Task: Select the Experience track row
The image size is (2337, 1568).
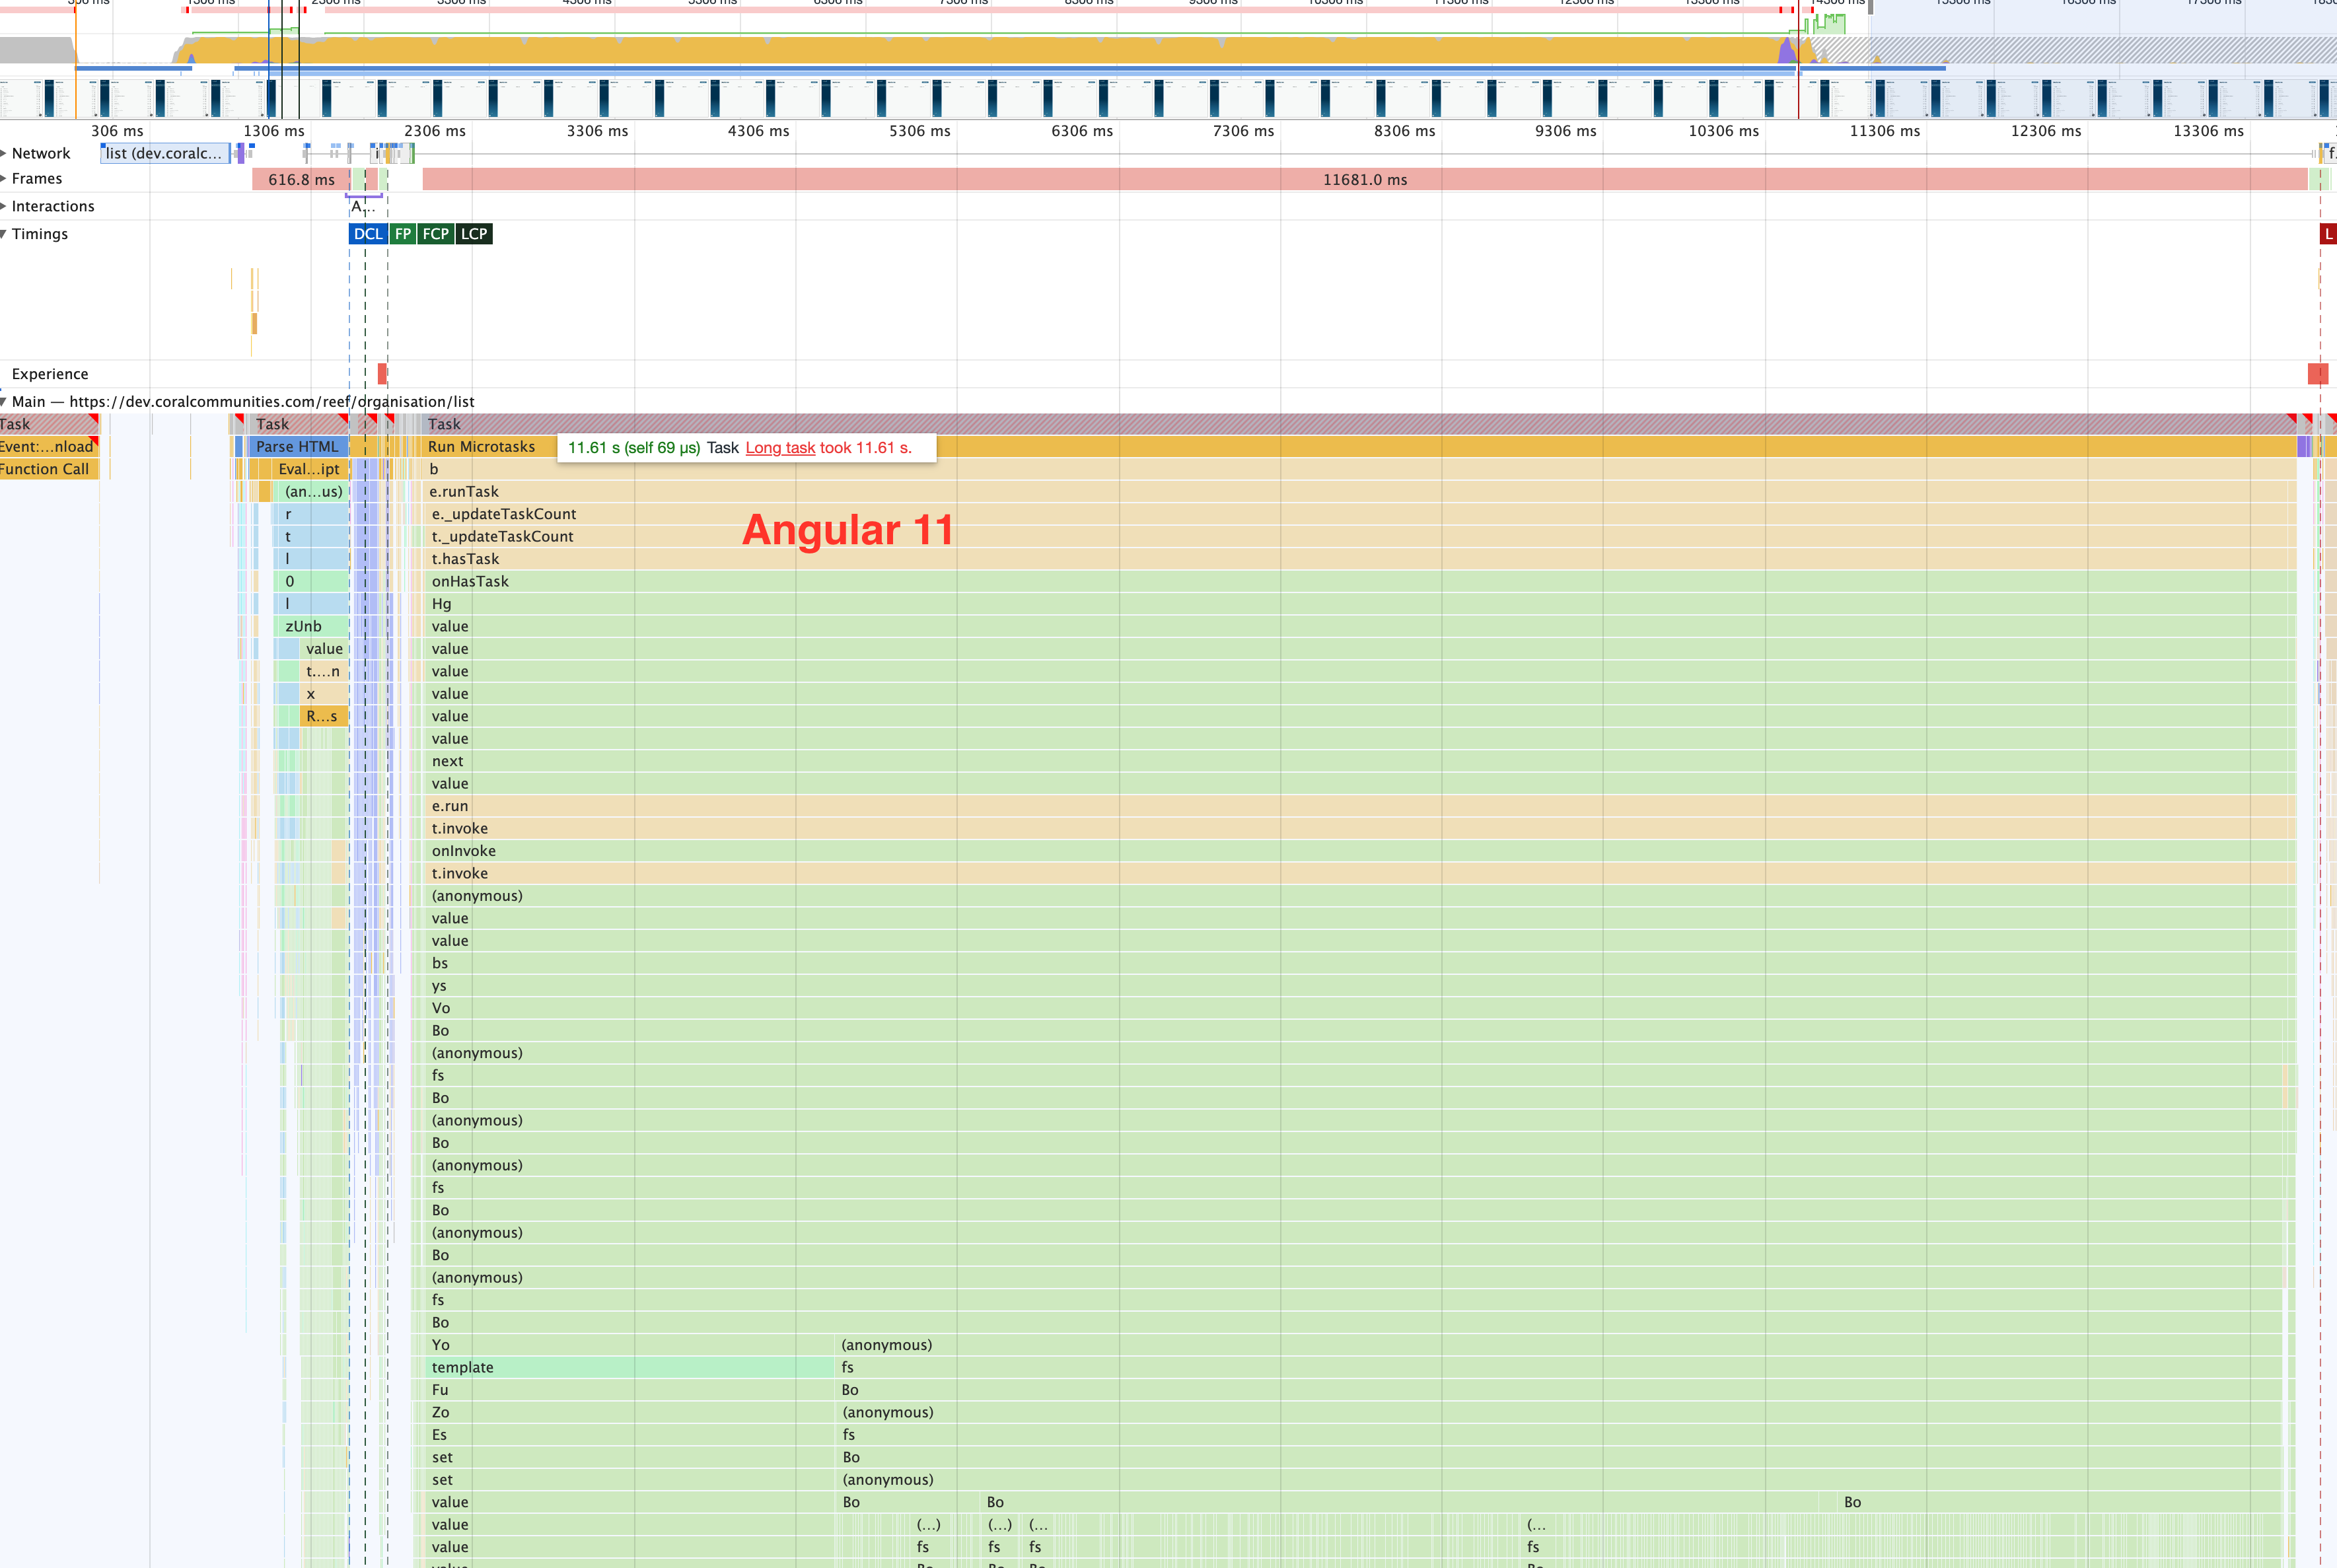Action: point(50,373)
